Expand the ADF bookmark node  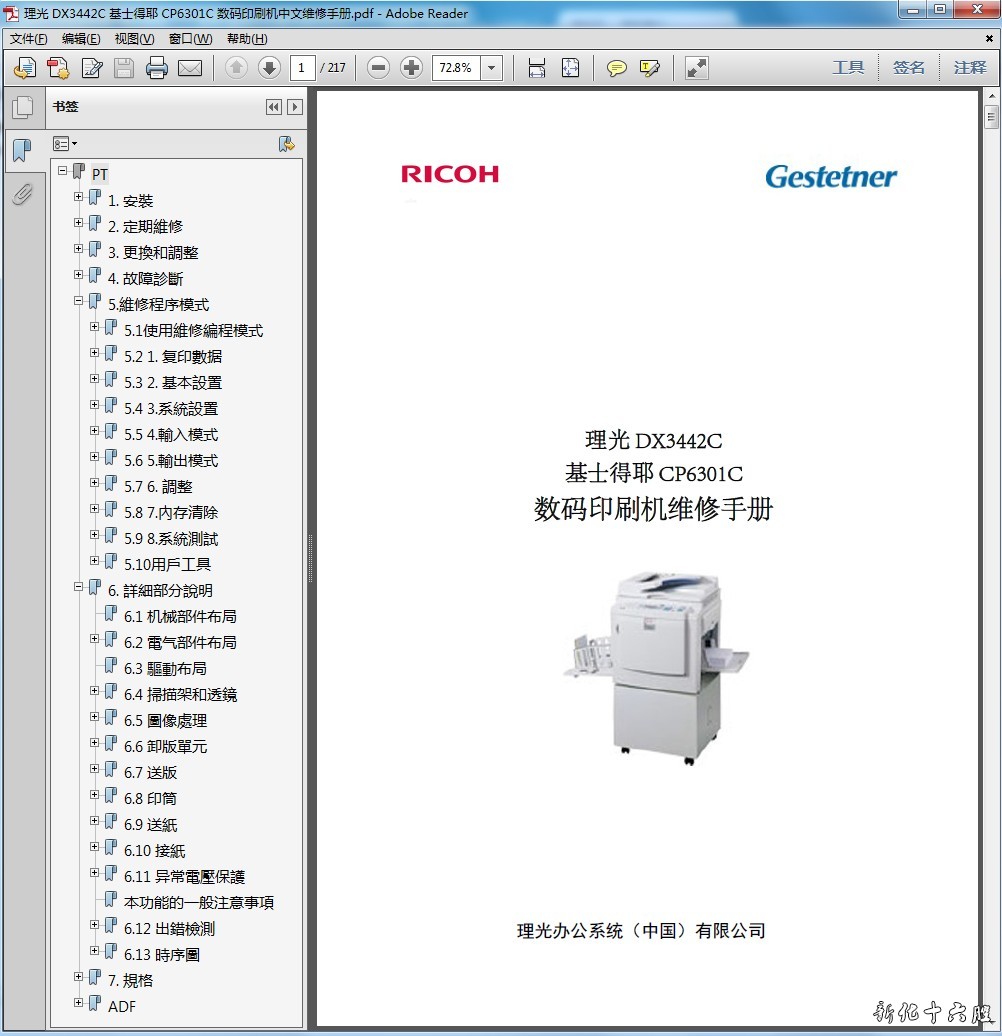[79, 1002]
